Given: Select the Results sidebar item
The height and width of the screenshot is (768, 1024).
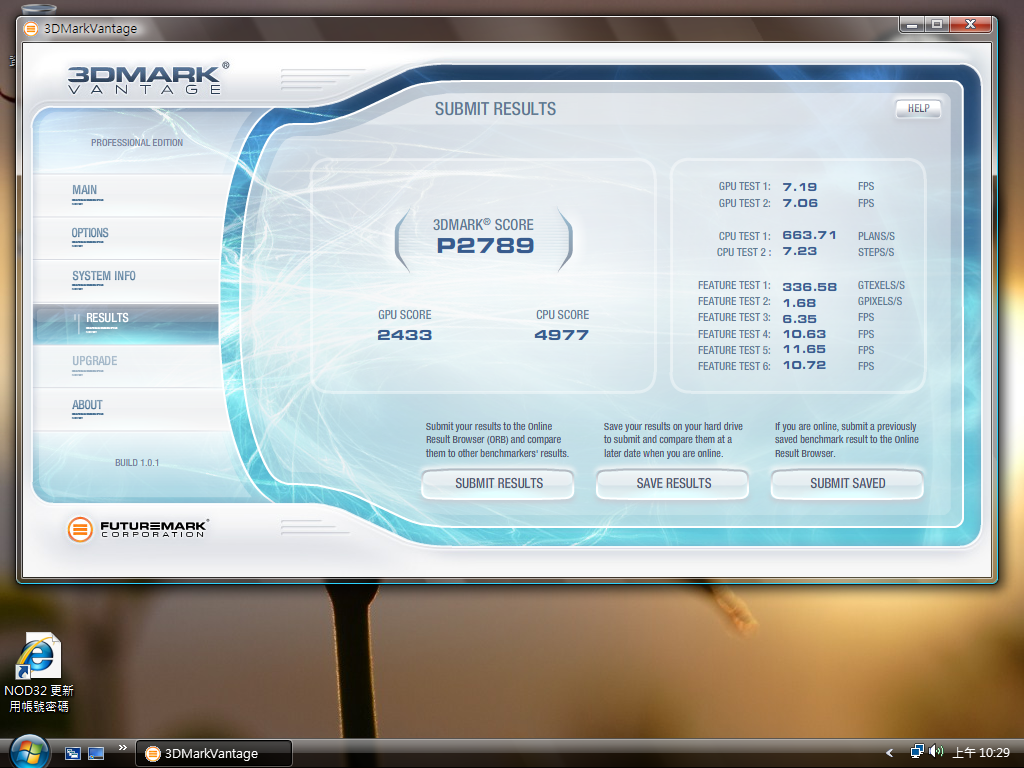Looking at the screenshot, I should [107, 318].
